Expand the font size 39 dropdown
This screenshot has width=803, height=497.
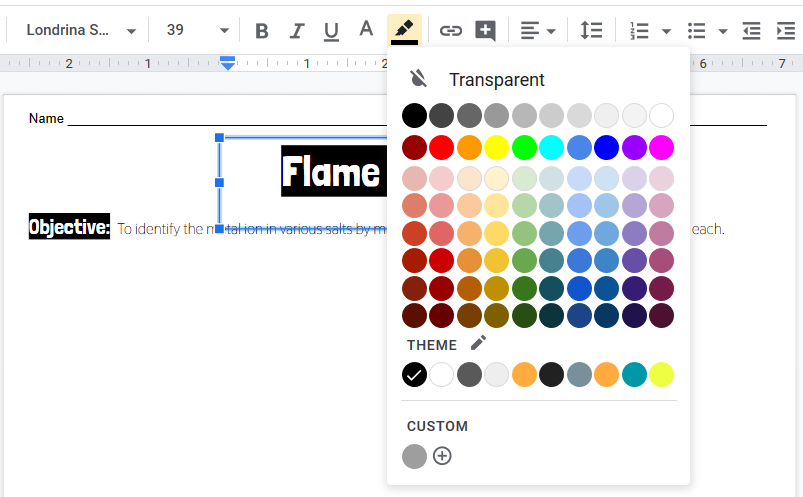(223, 31)
